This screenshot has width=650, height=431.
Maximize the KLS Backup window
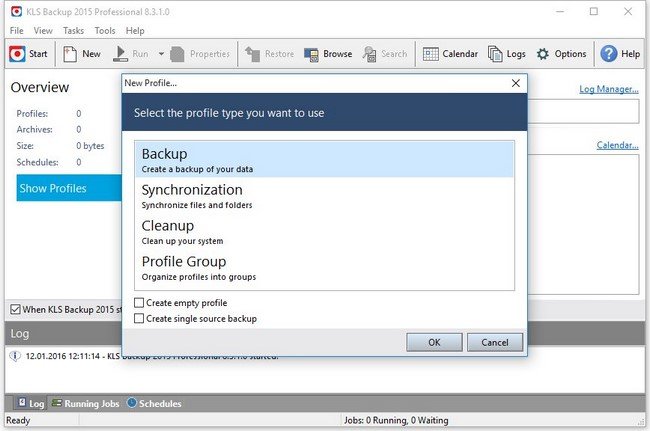click(x=594, y=11)
